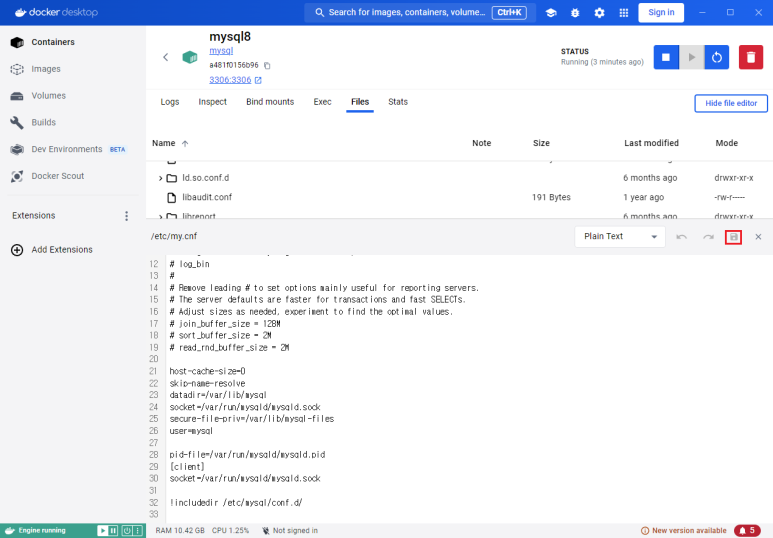The image size is (773, 538).
Task: Open the 3306:3306 port link
Action: pyautogui.click(x=230, y=80)
